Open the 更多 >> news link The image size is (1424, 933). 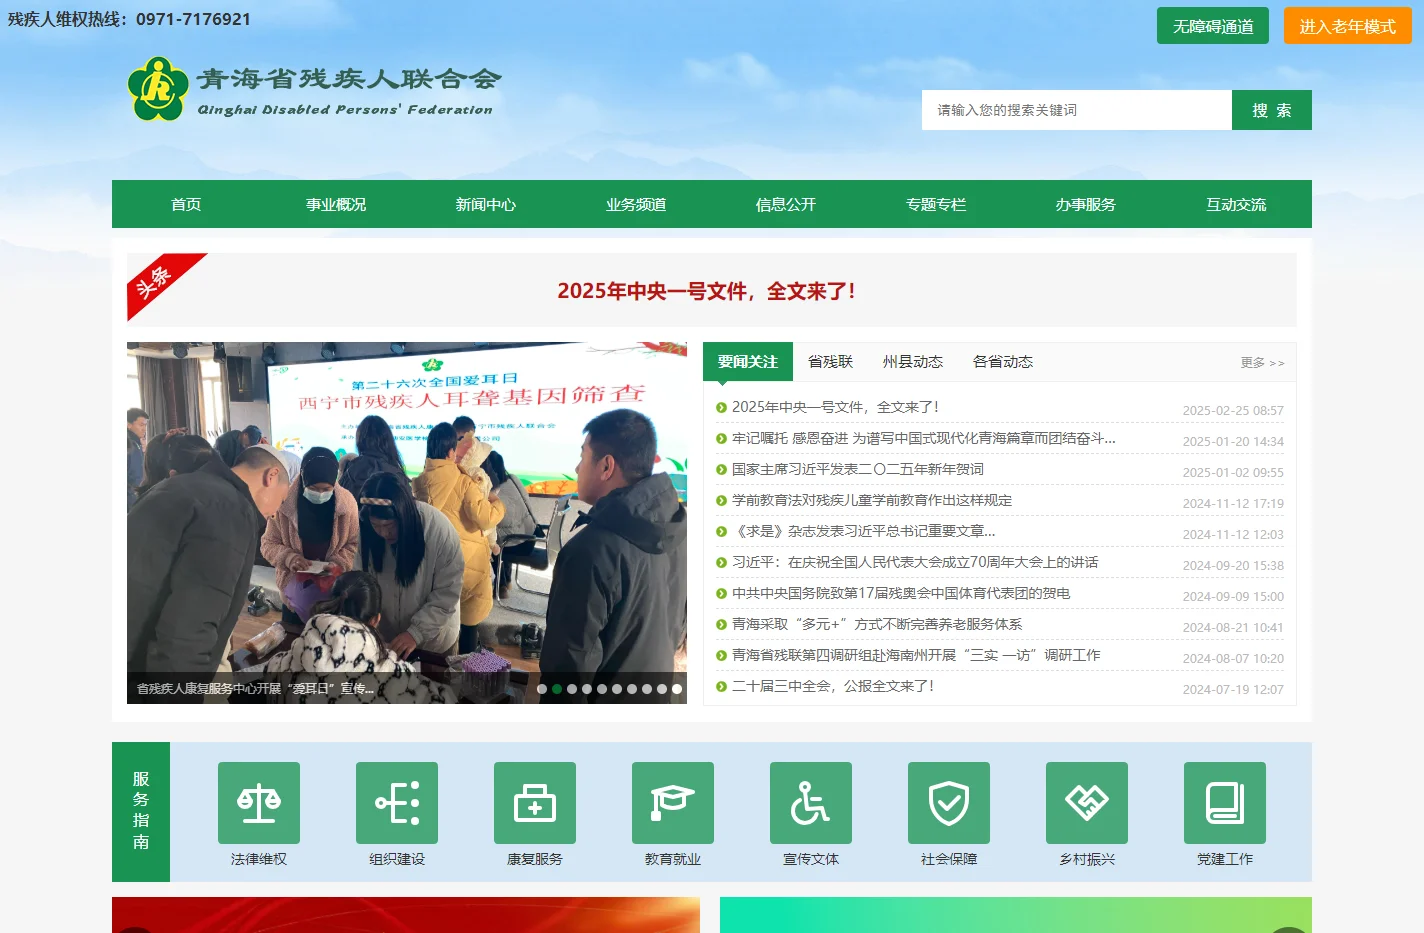1263,363
